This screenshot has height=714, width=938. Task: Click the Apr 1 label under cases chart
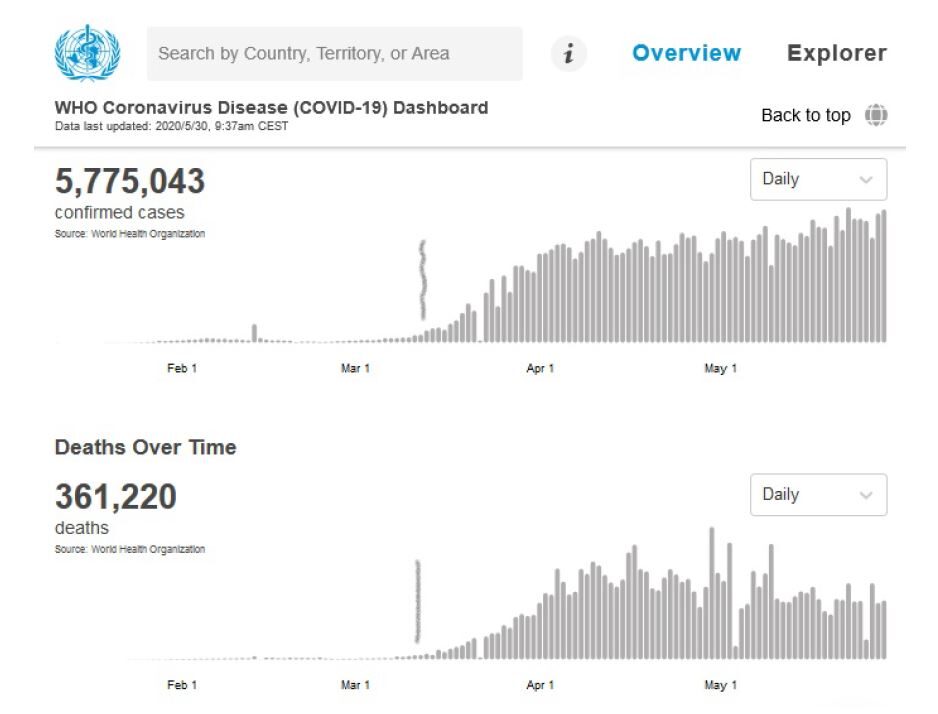pyautogui.click(x=540, y=368)
